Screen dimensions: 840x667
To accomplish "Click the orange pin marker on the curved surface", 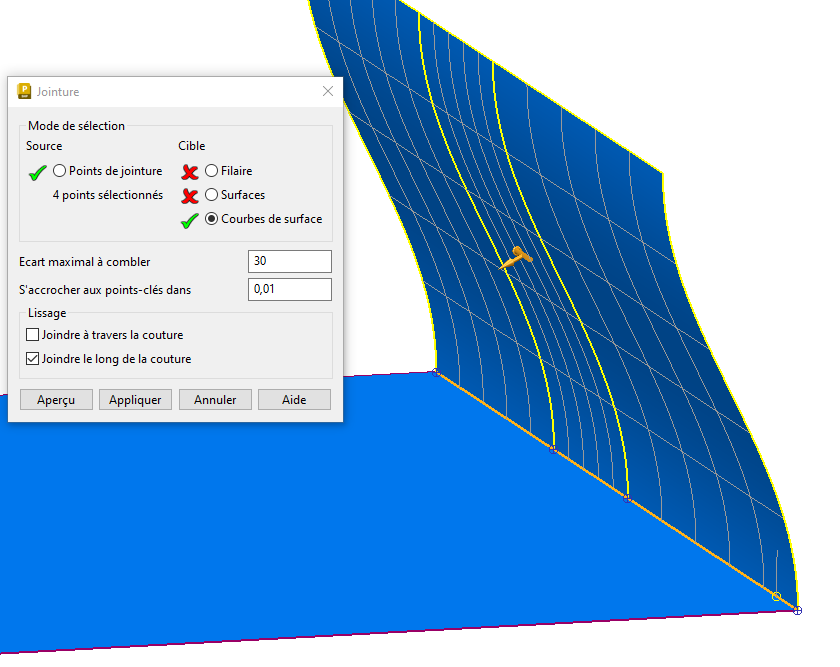I will click(x=516, y=257).
